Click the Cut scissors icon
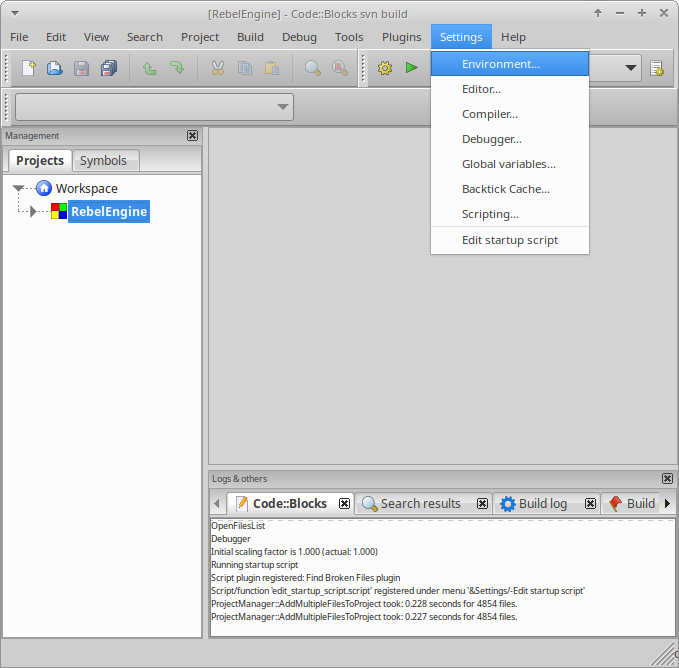Viewport: 679px width, 668px height. 218,68
